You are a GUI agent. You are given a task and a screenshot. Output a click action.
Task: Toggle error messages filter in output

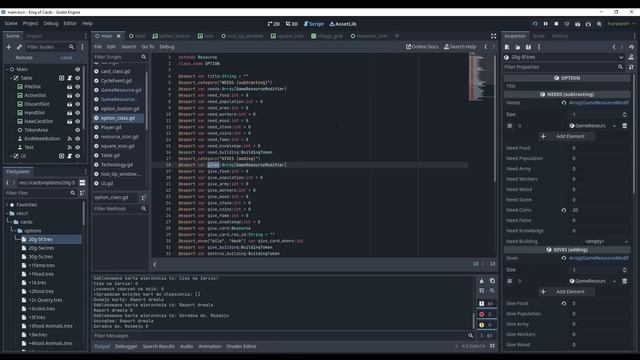tap(487, 314)
